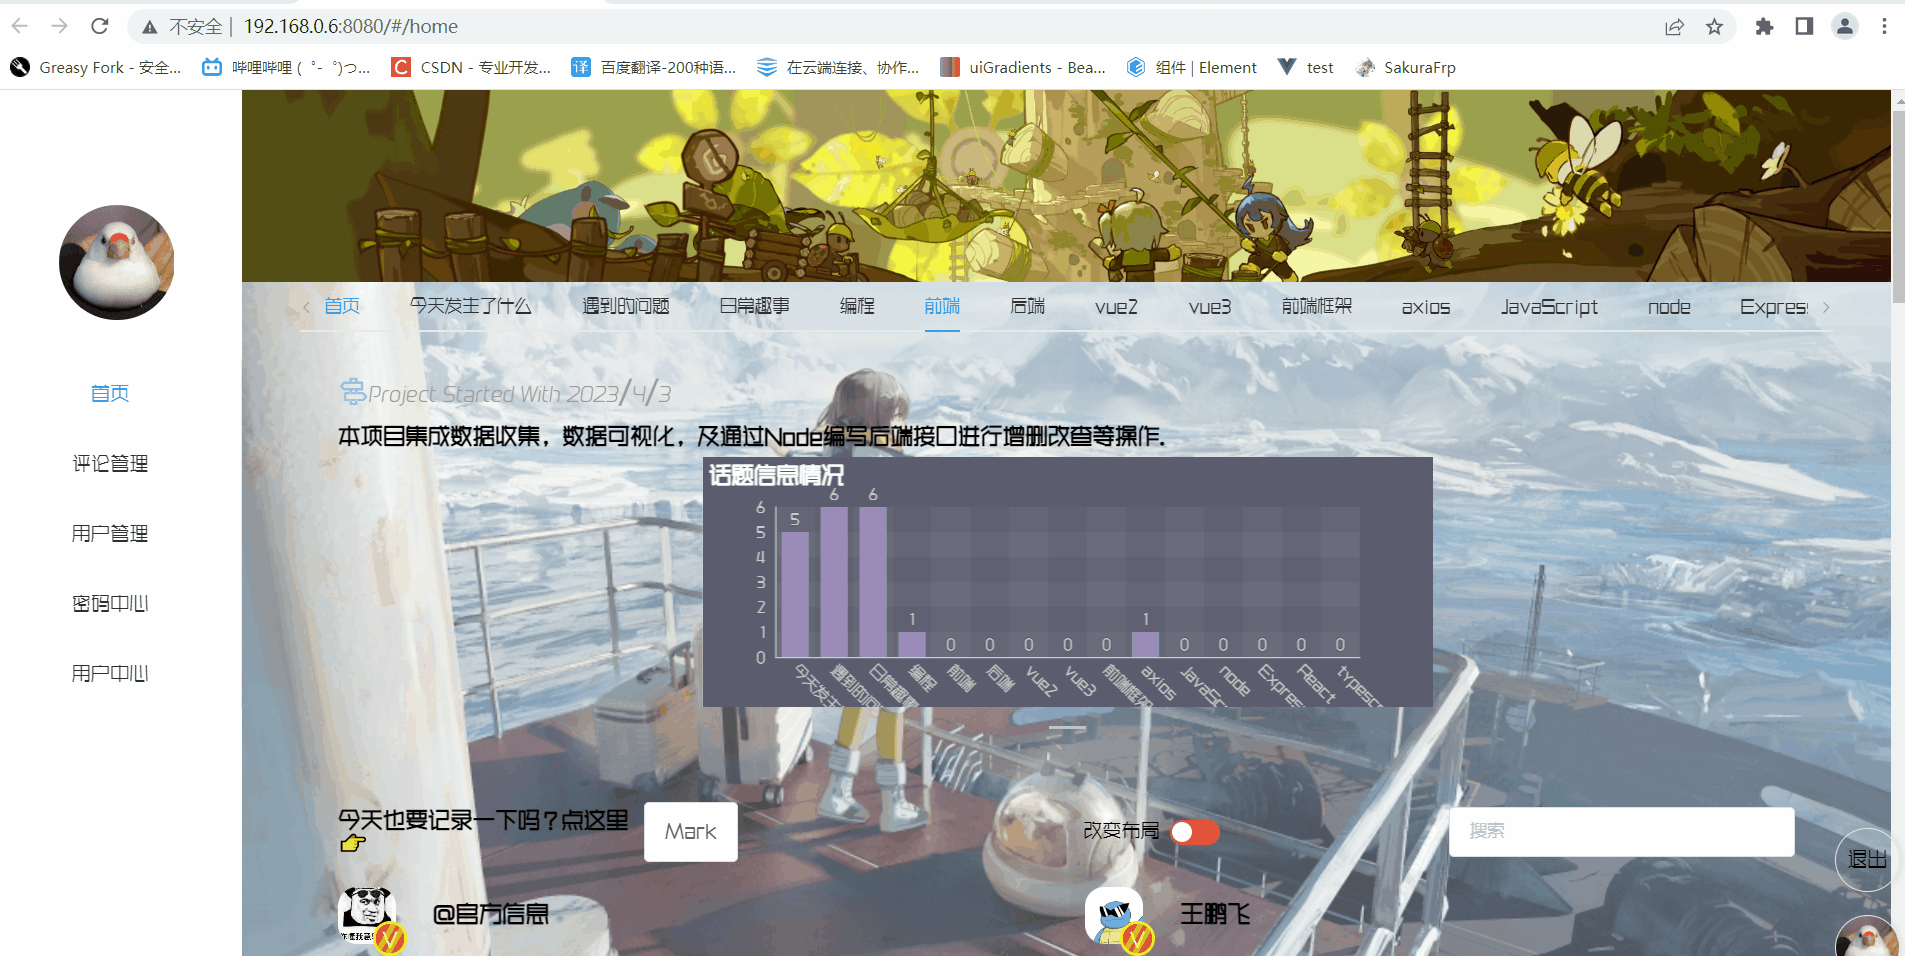Open Chrome three-dot menu
1905x956 pixels.
pos(1884,27)
